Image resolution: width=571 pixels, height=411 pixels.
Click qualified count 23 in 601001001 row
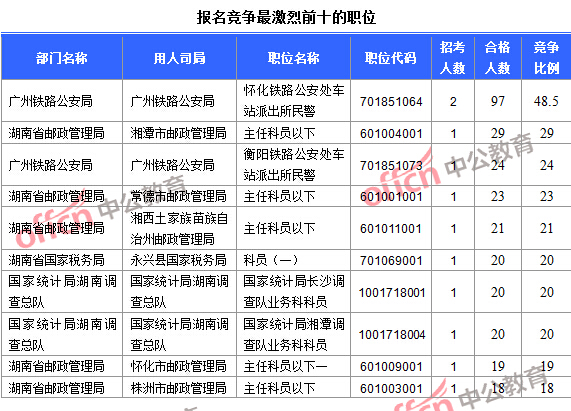click(498, 197)
